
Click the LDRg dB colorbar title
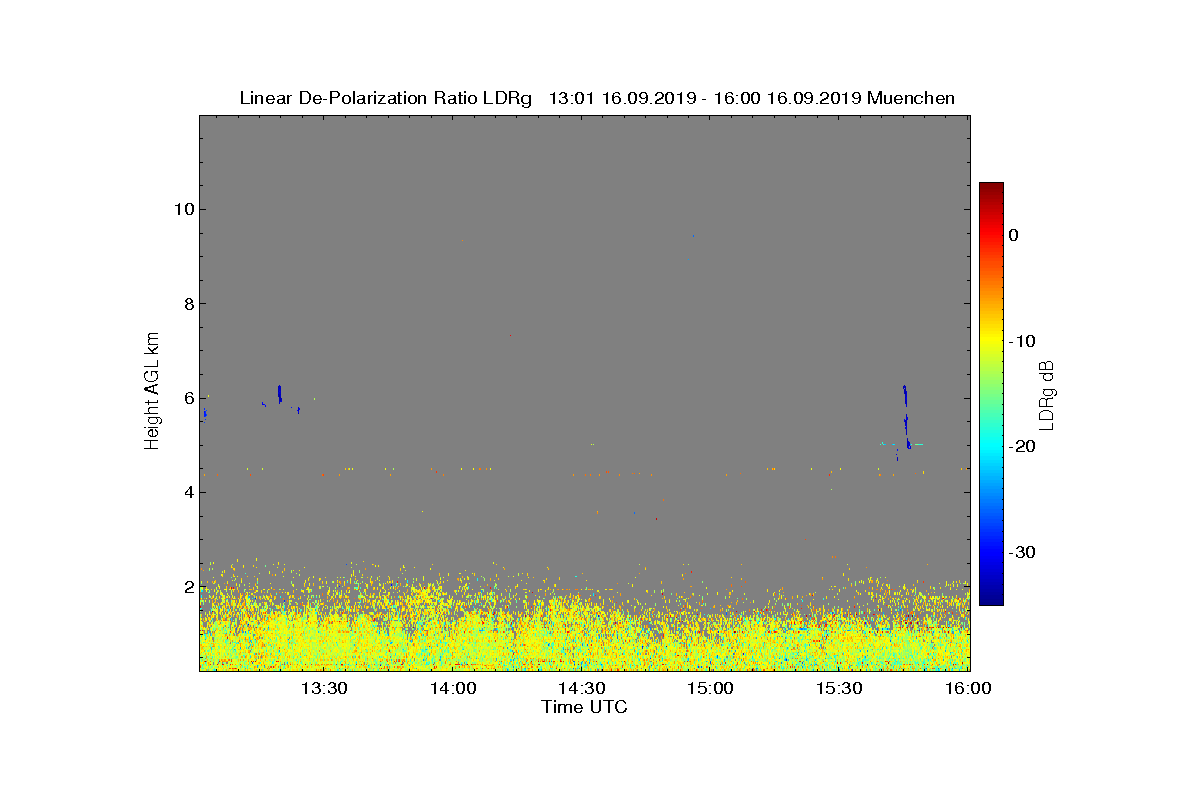coord(1048,393)
